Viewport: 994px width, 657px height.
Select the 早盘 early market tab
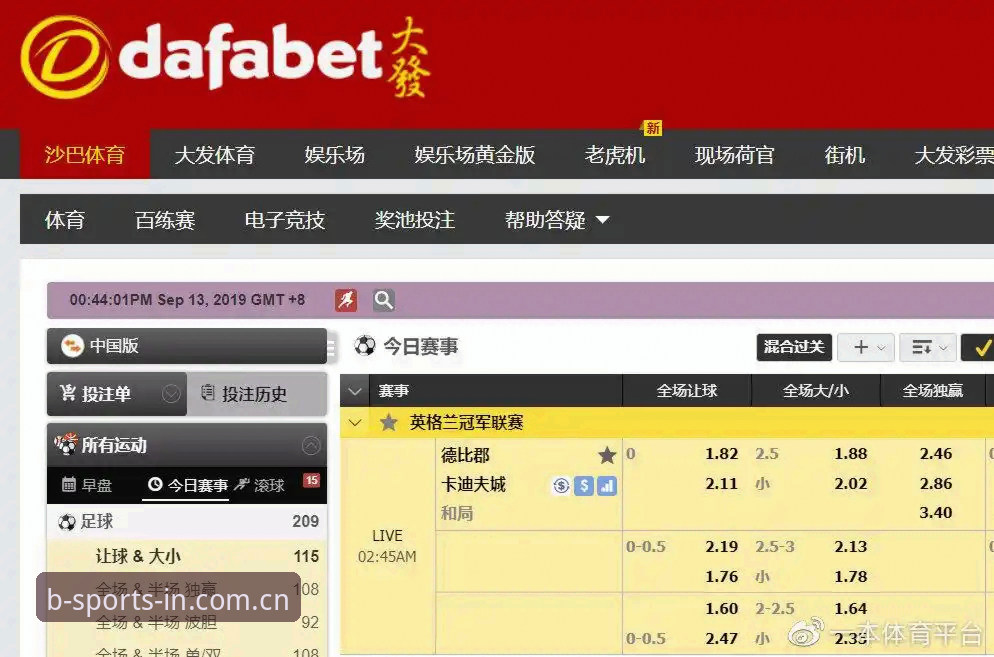87,485
